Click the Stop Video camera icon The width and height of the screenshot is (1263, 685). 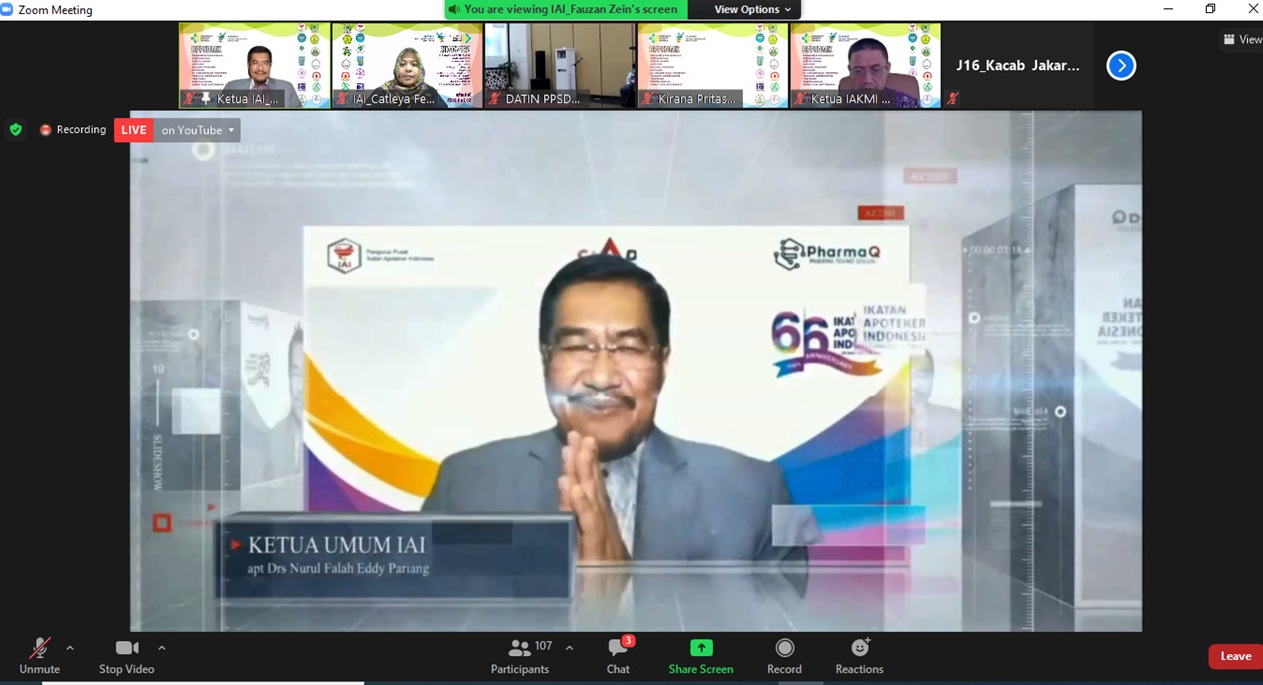pos(126,648)
